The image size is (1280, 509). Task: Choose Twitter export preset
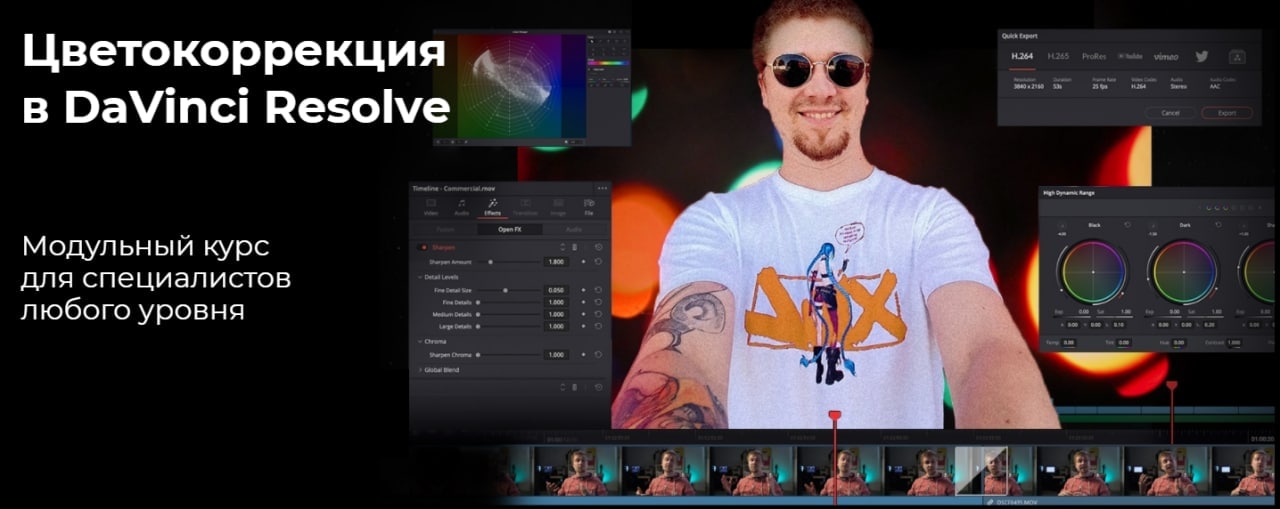pyautogui.click(x=1201, y=56)
